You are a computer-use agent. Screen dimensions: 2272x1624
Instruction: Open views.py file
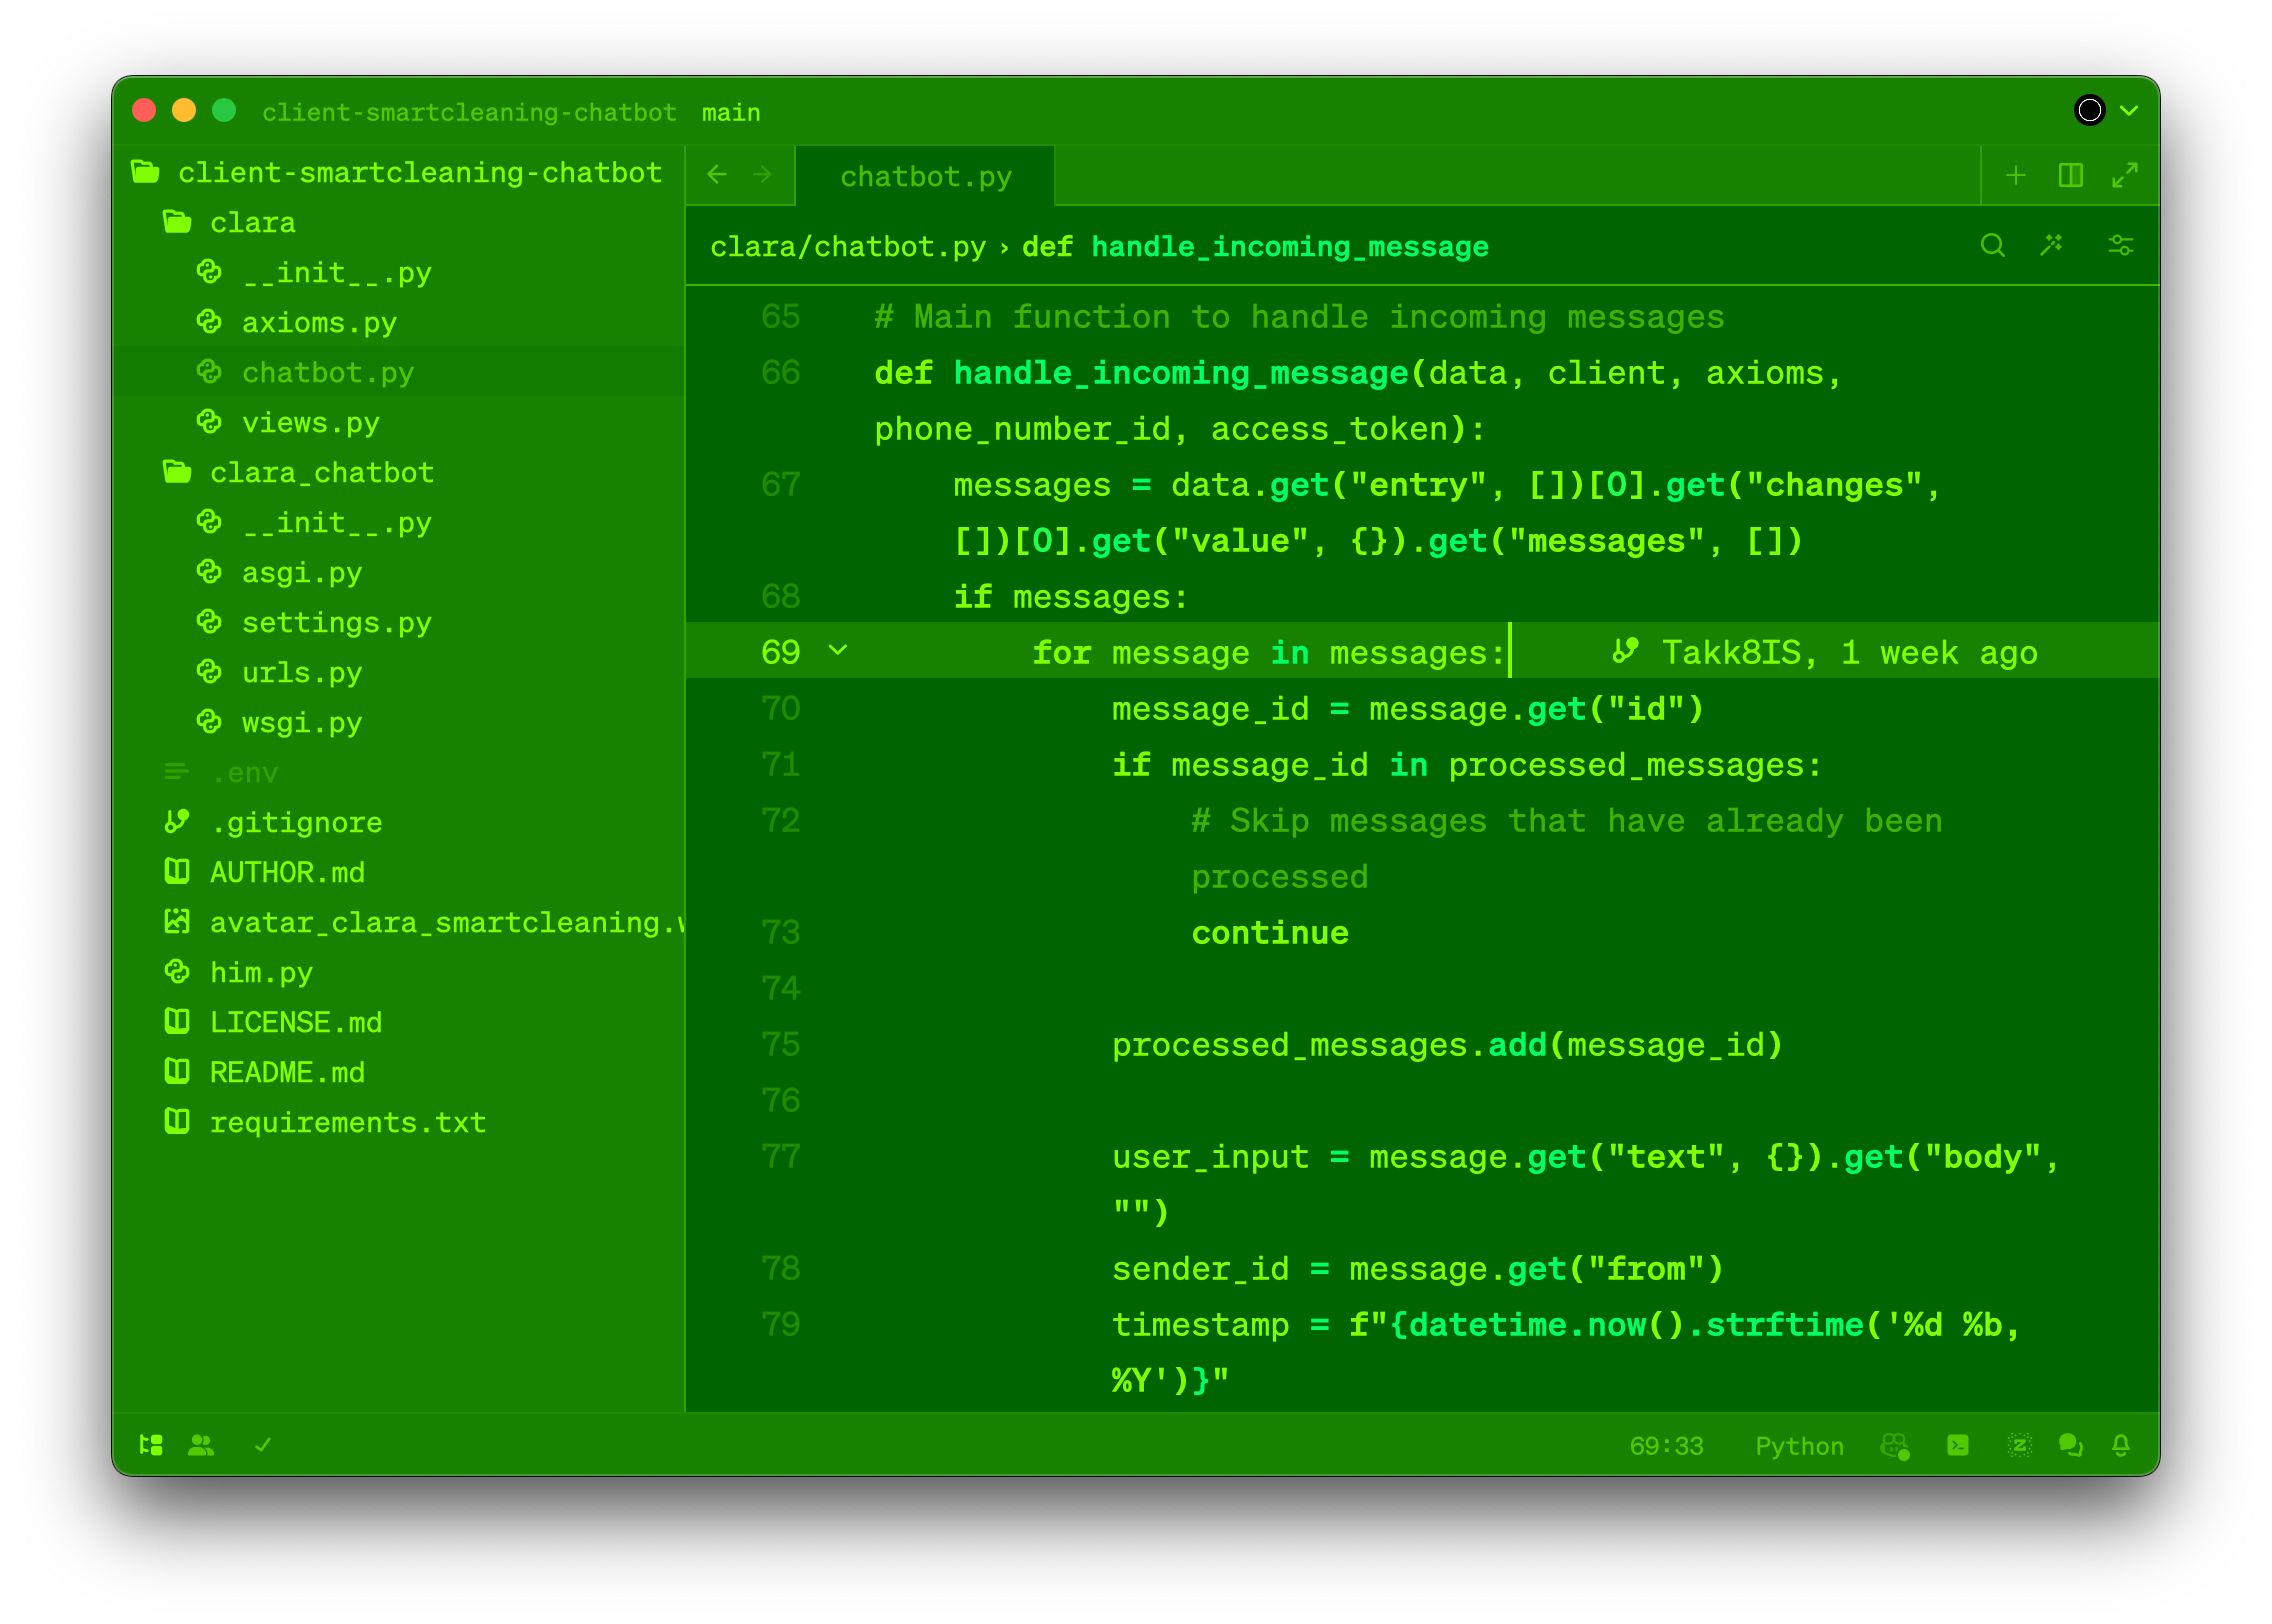(399, 422)
